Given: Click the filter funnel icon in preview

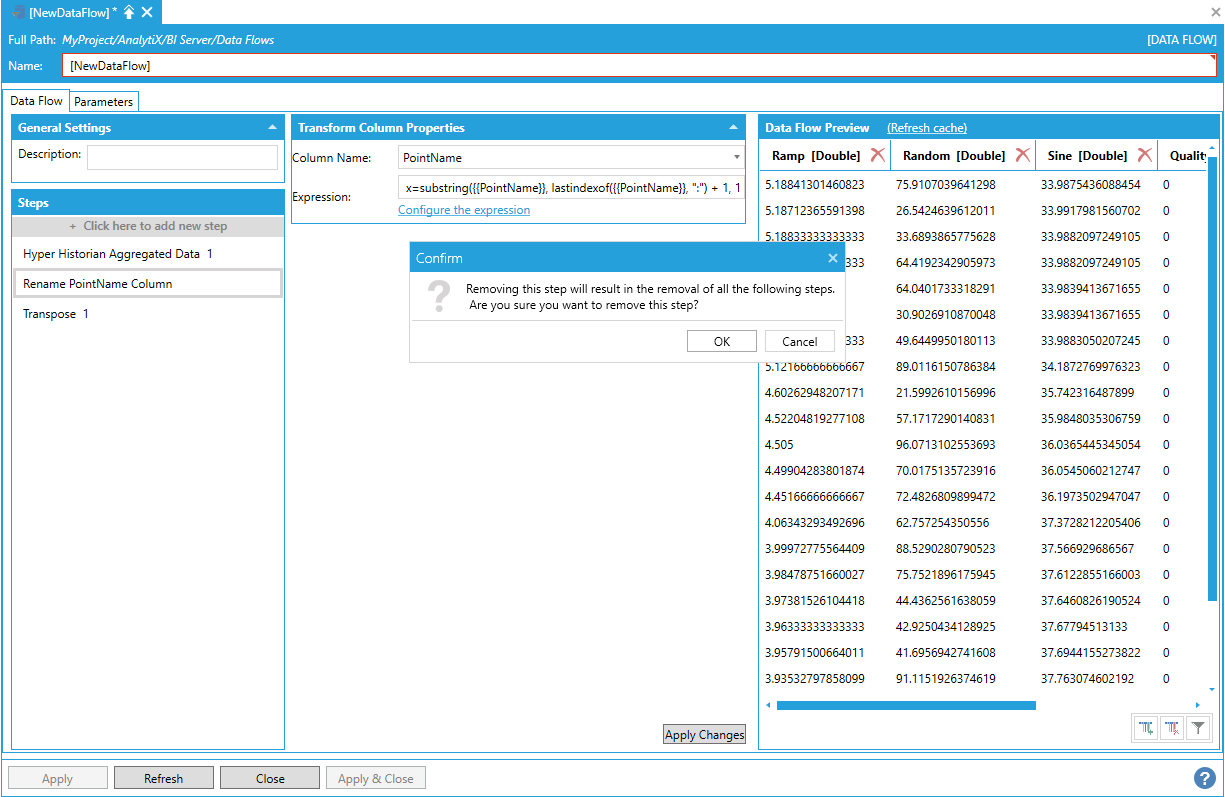Looking at the screenshot, I should [x=1198, y=728].
